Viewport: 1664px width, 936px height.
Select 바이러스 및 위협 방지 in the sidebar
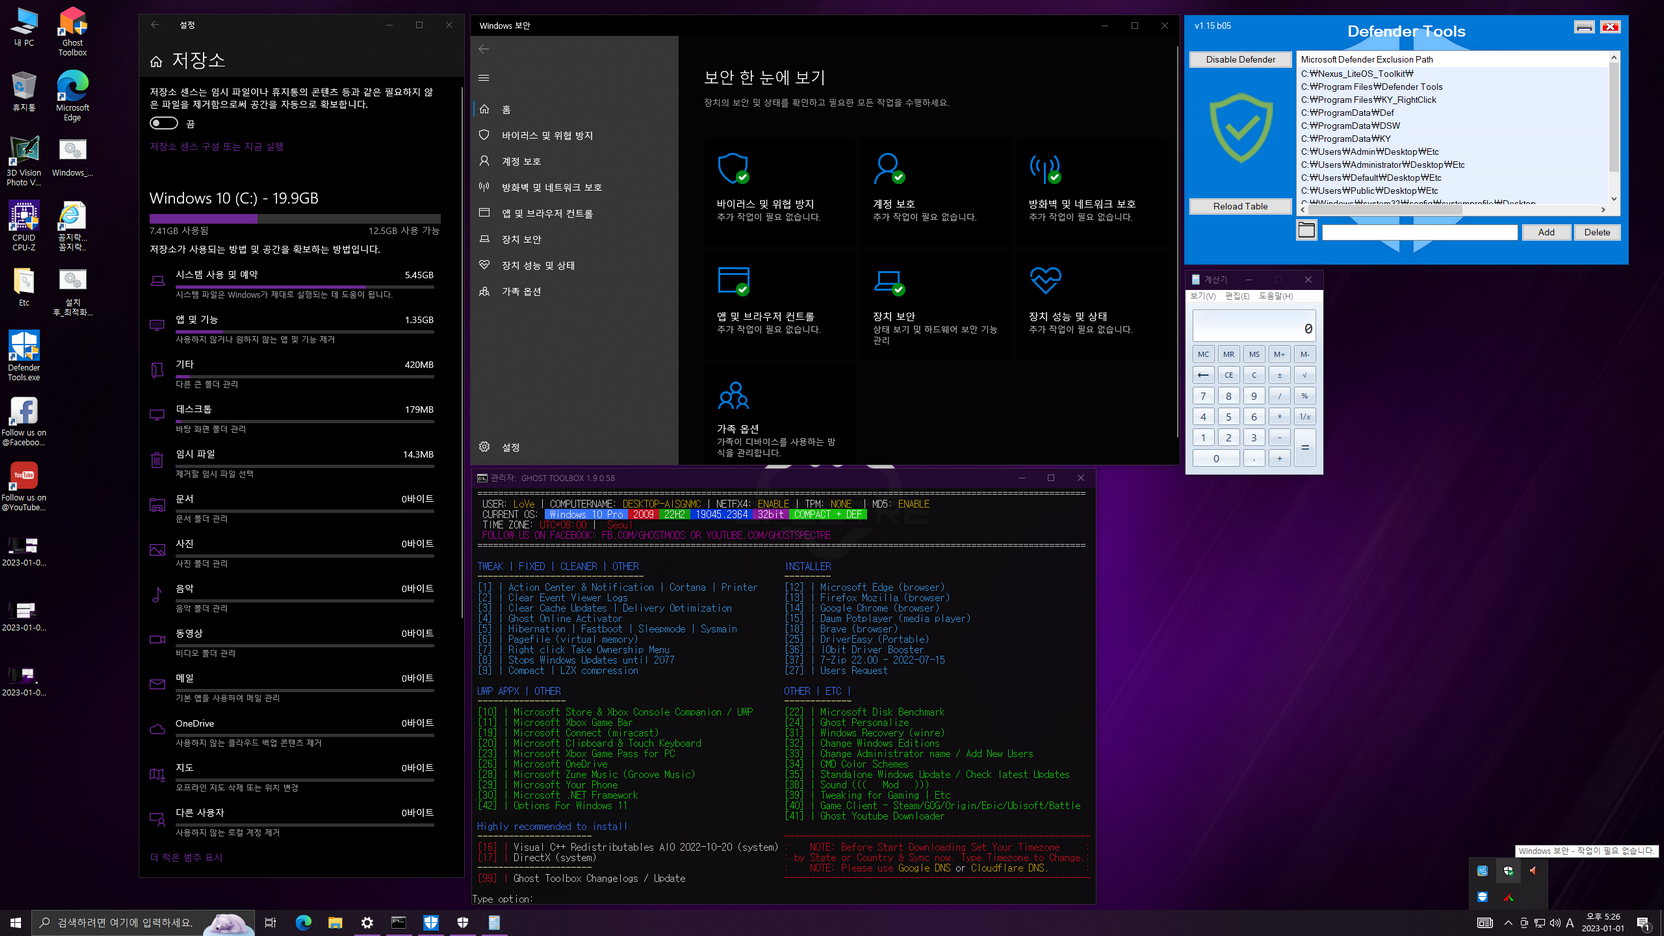click(573, 135)
